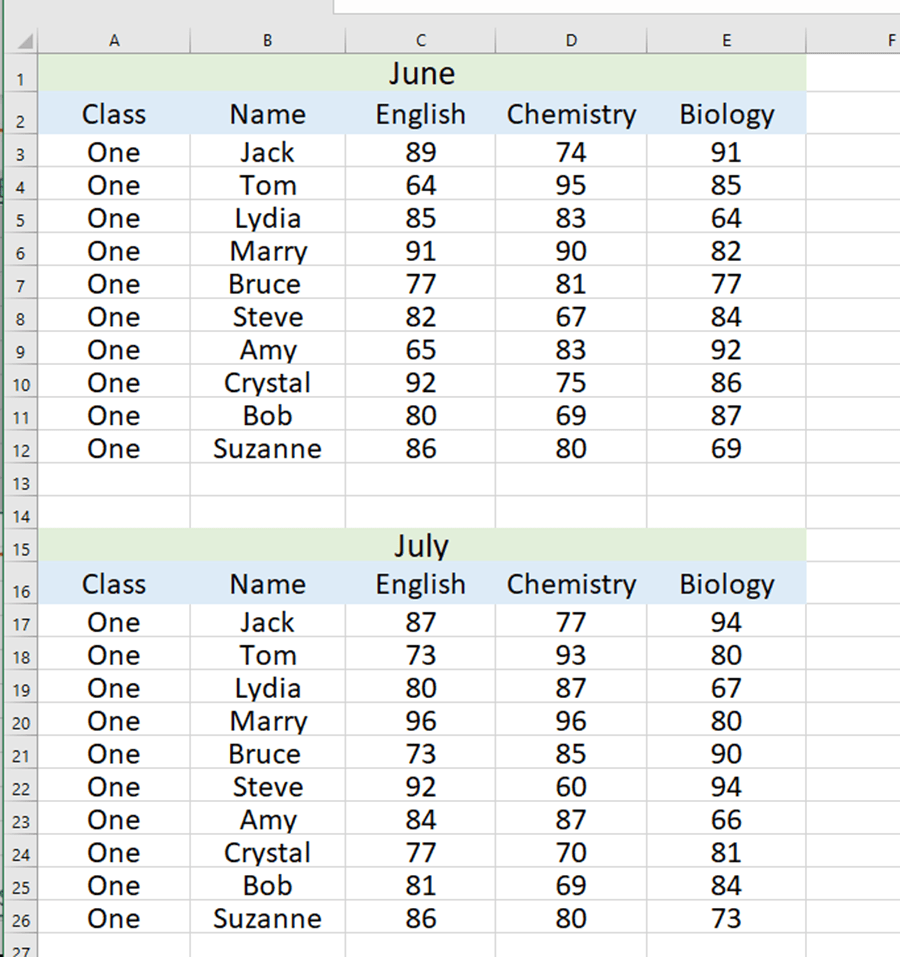The width and height of the screenshot is (900, 957).
Task: Select column header B
Action: [267, 40]
